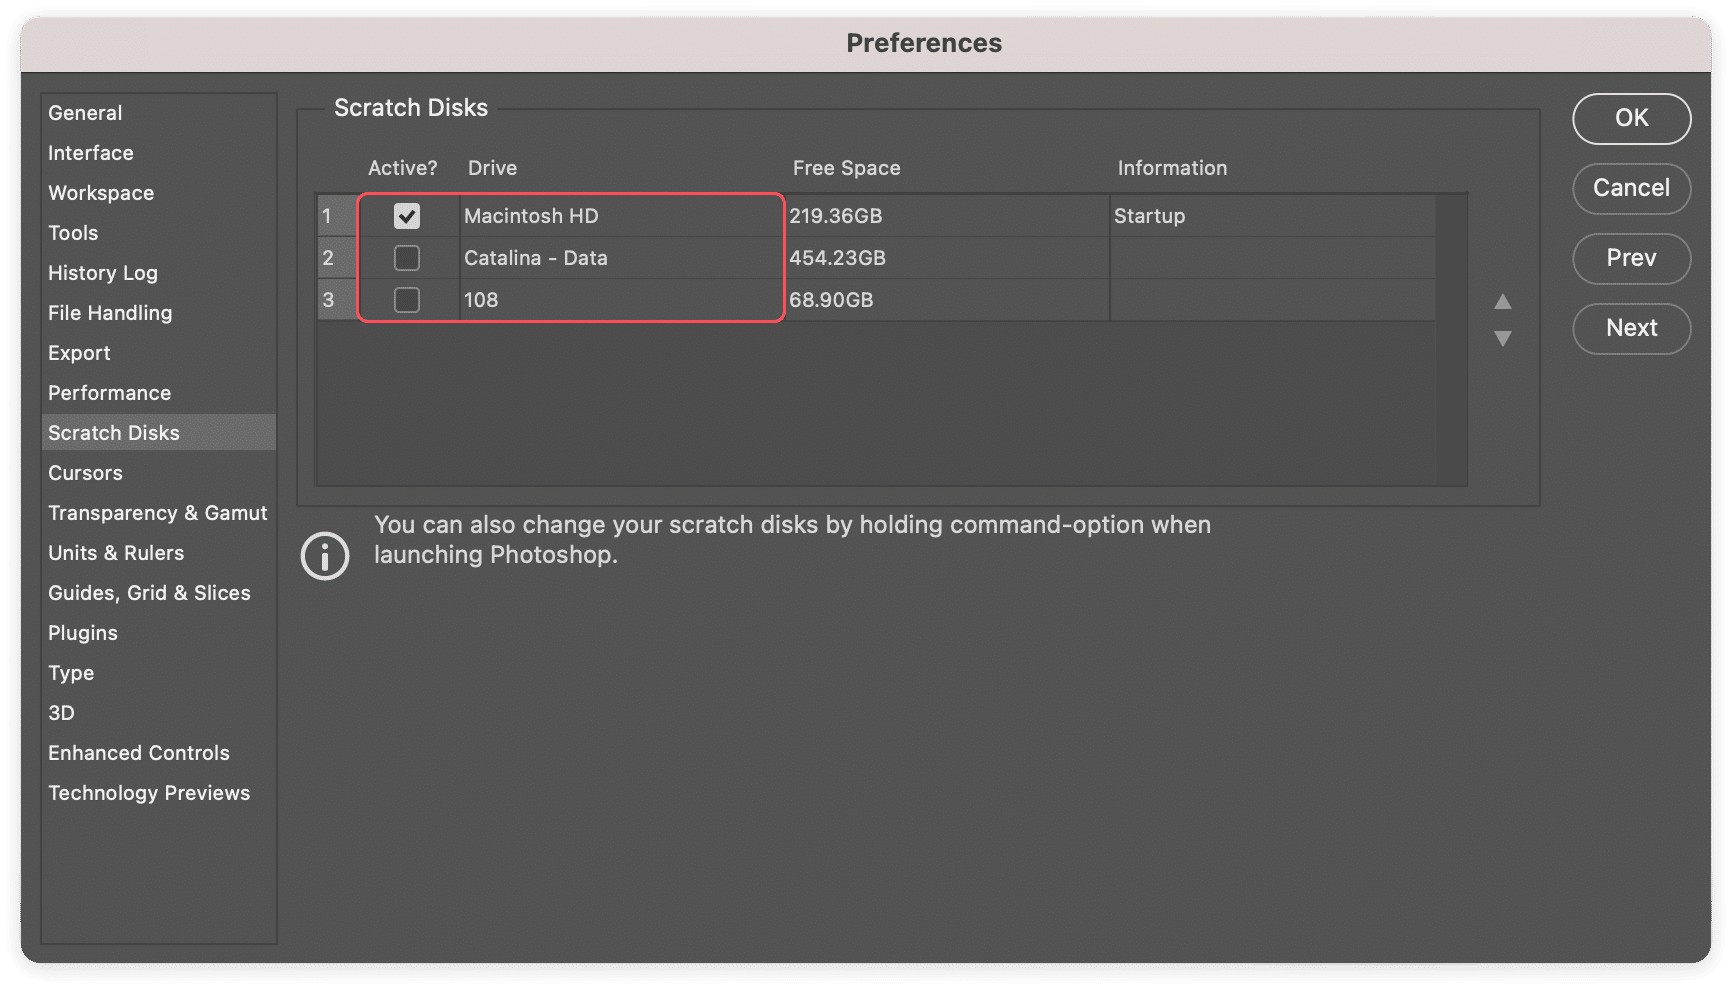Screen dimensions: 1732x987
Task: Dismiss the dialog with Cancel
Action: 1631,188
